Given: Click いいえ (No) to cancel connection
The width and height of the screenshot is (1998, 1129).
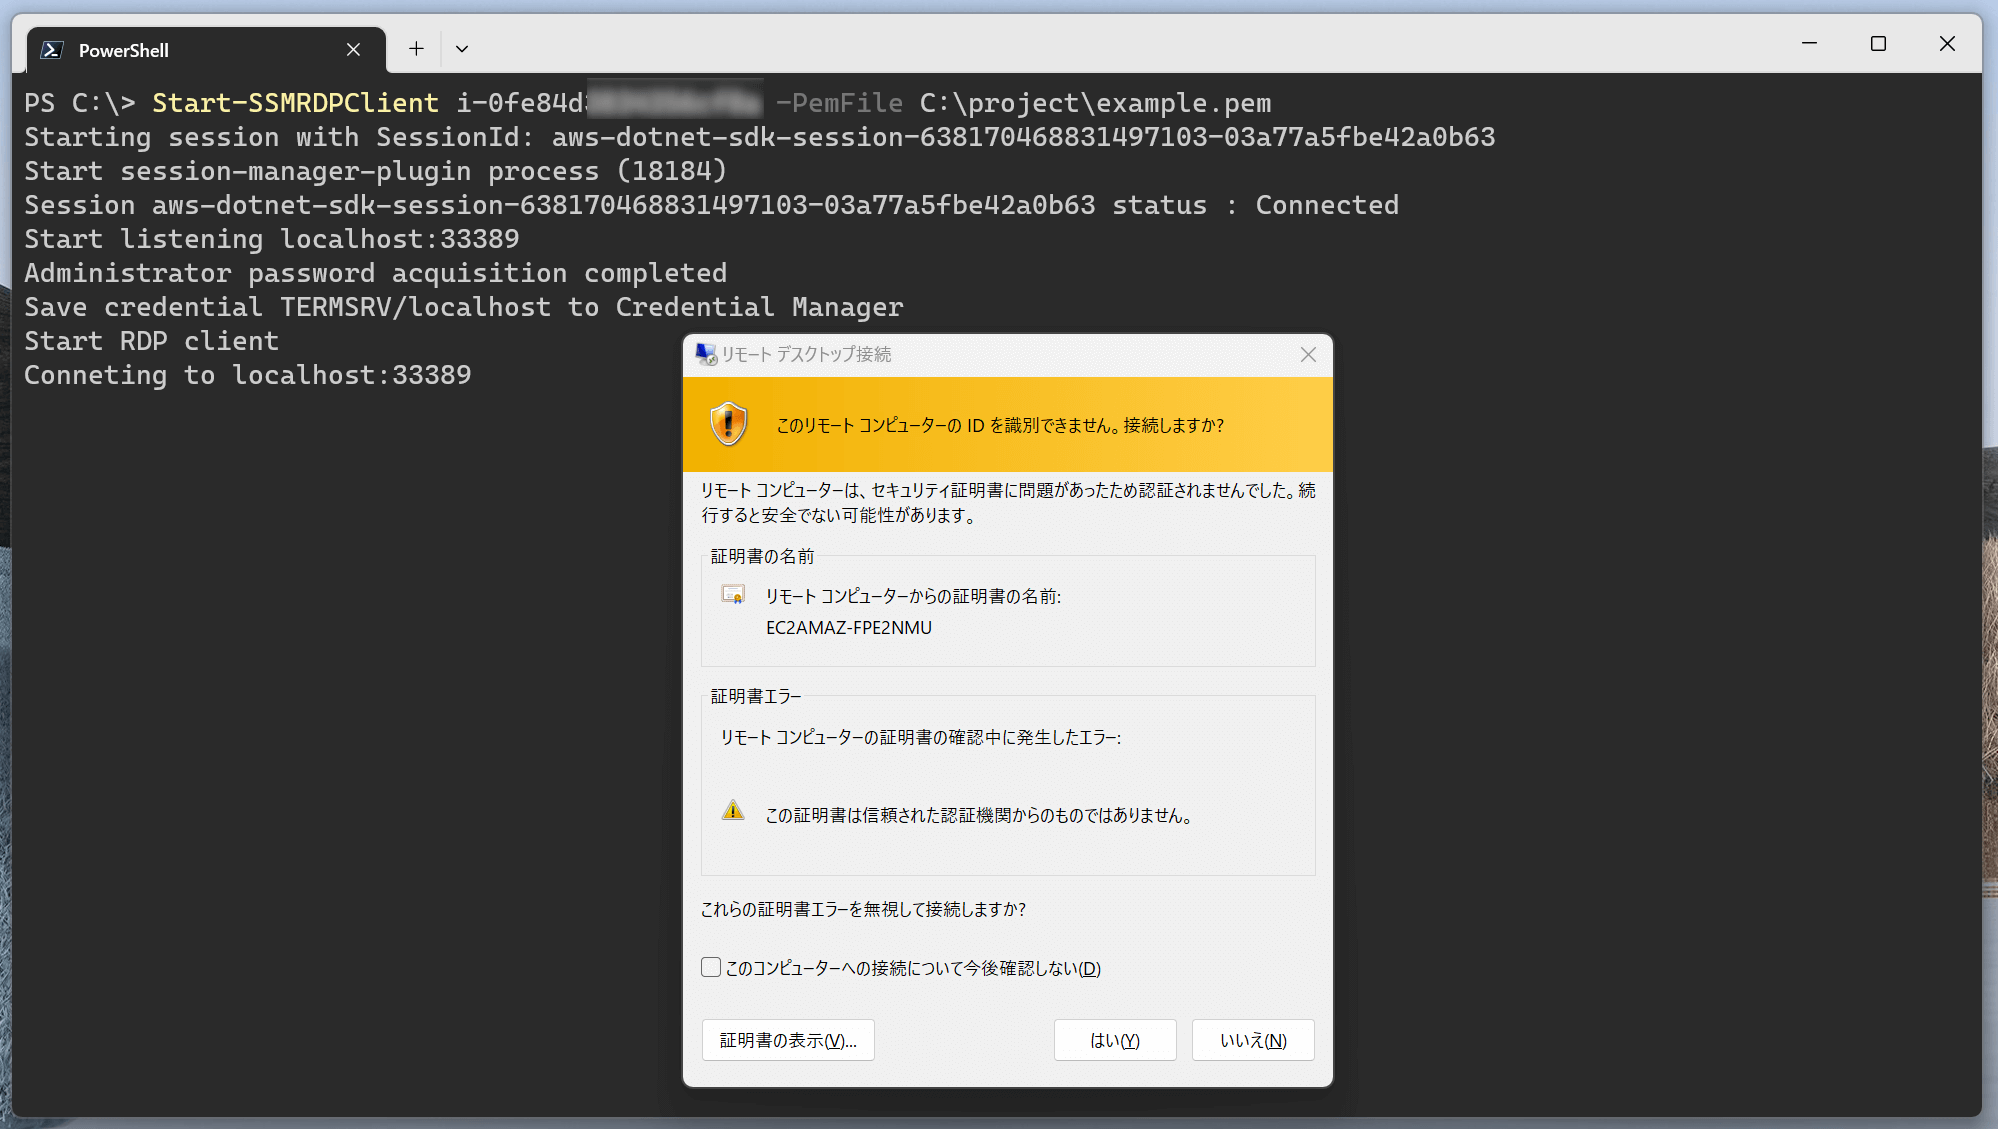Looking at the screenshot, I should (1253, 1040).
